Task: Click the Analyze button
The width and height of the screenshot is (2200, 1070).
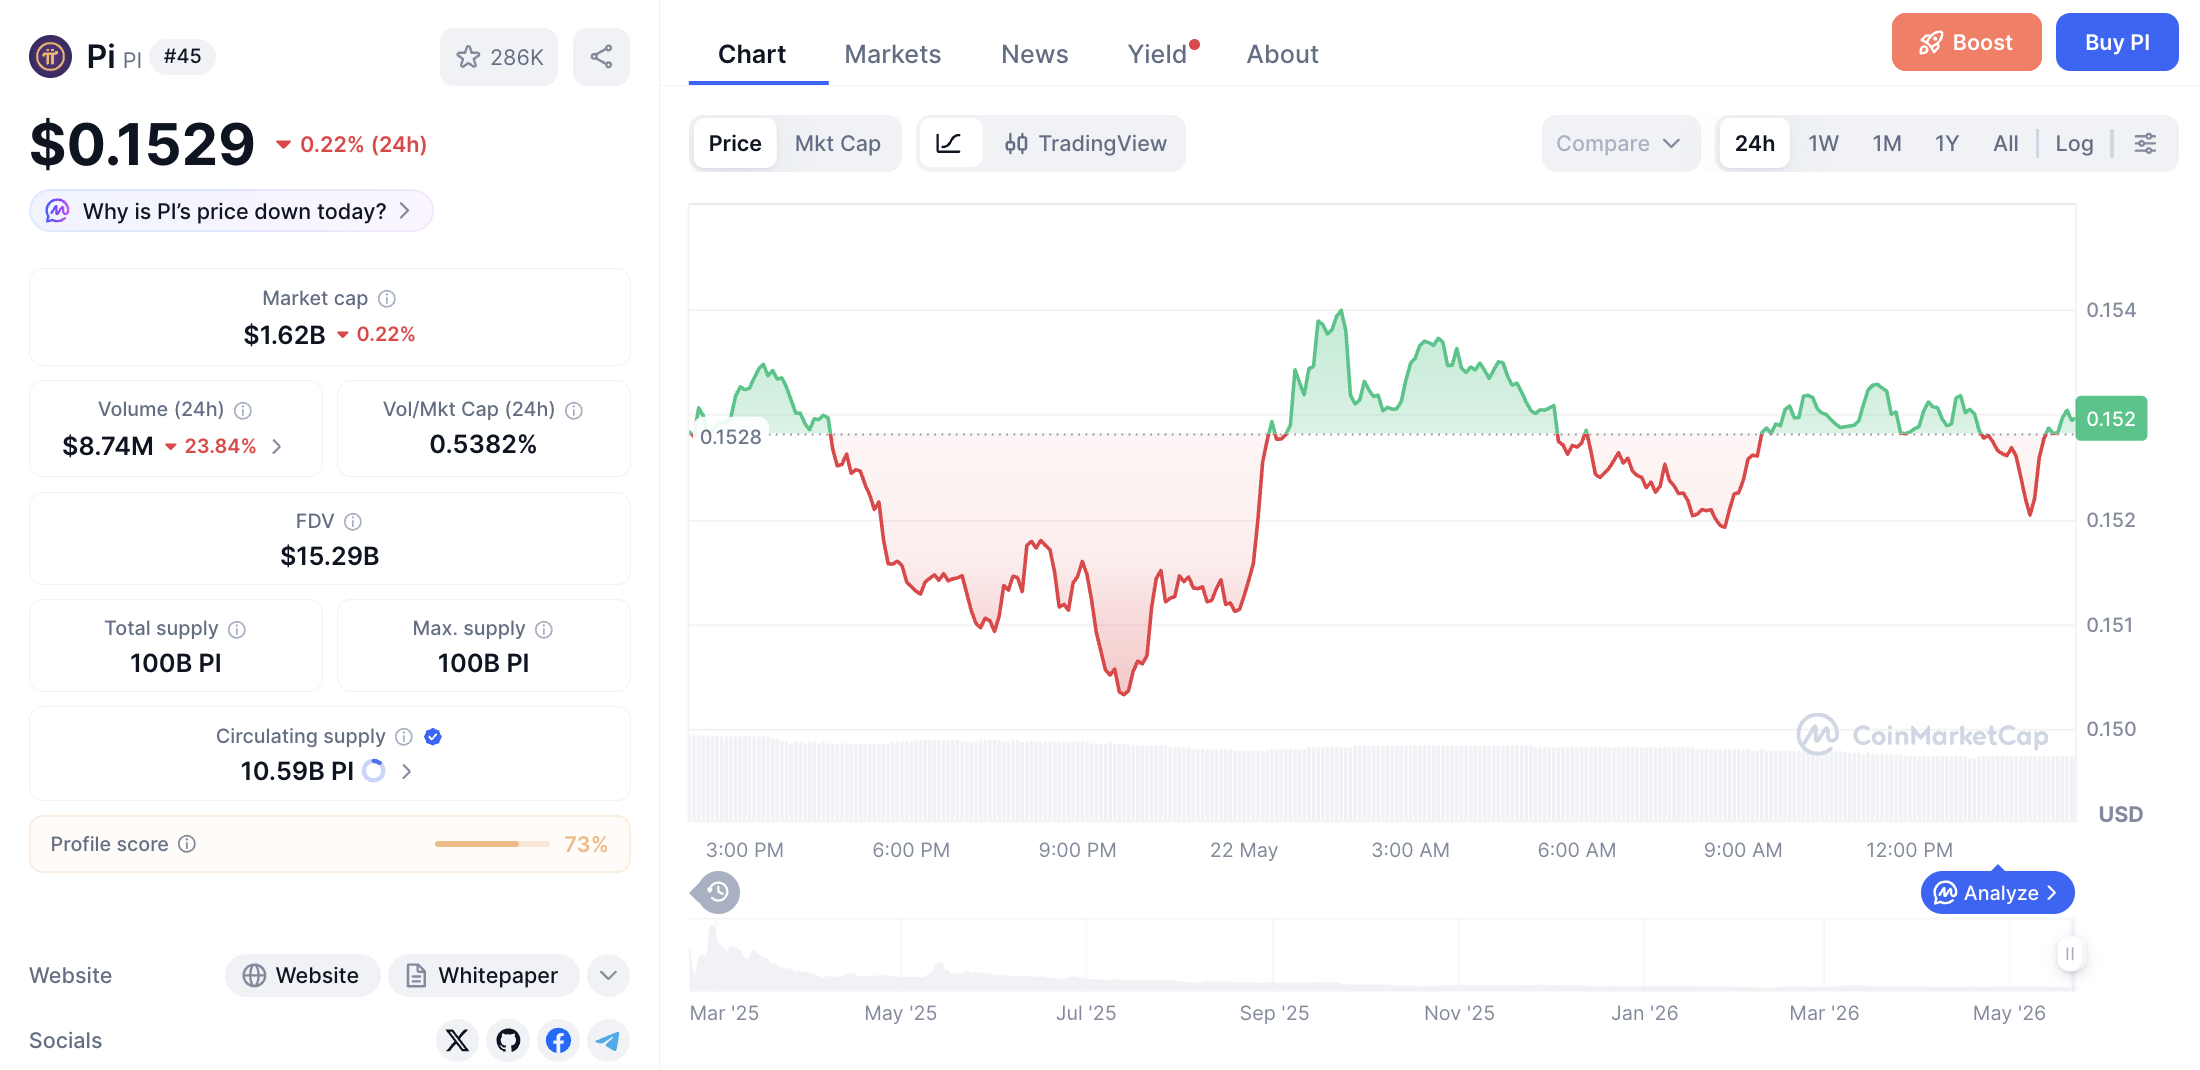Action: tap(1997, 893)
